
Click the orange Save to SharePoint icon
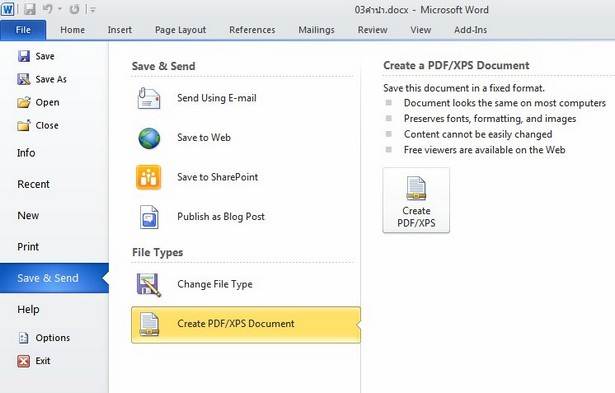(x=149, y=177)
